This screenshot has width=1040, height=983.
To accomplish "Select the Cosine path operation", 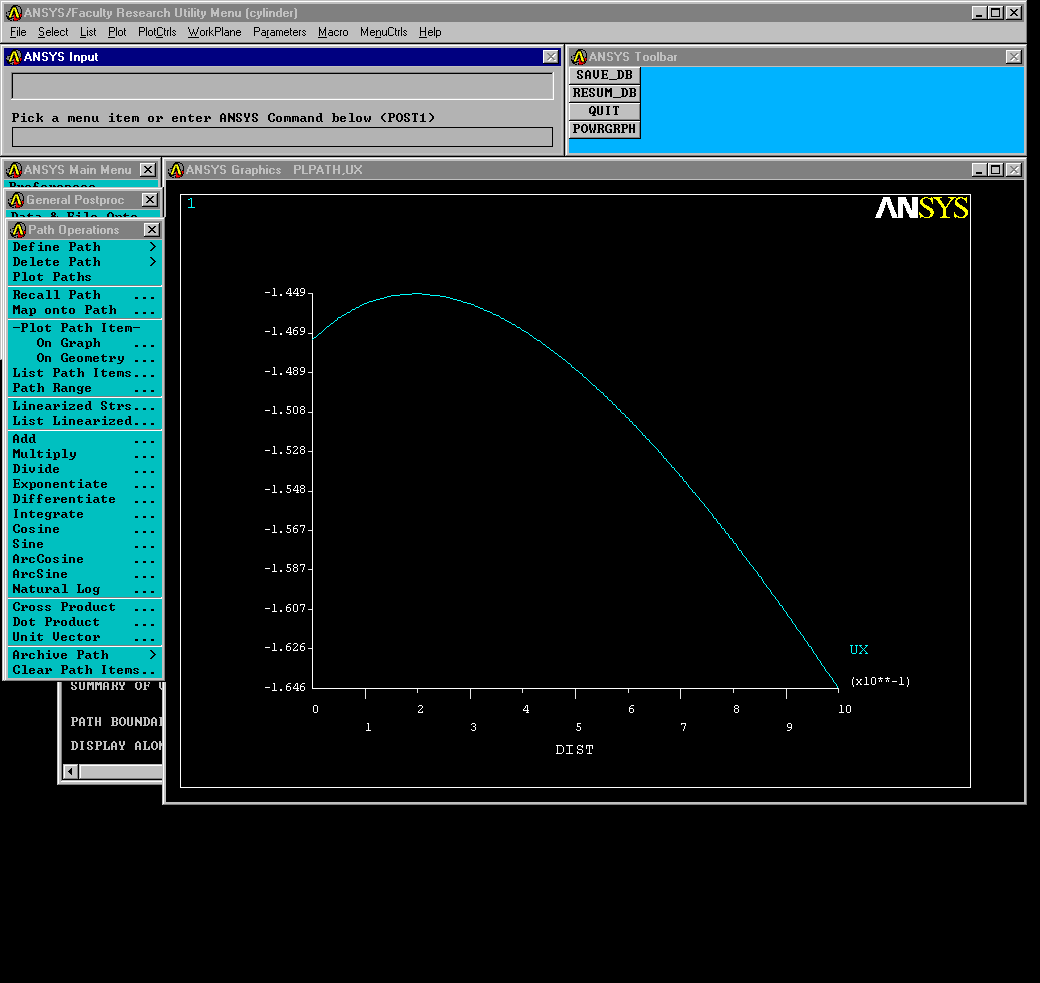I will pos(84,529).
